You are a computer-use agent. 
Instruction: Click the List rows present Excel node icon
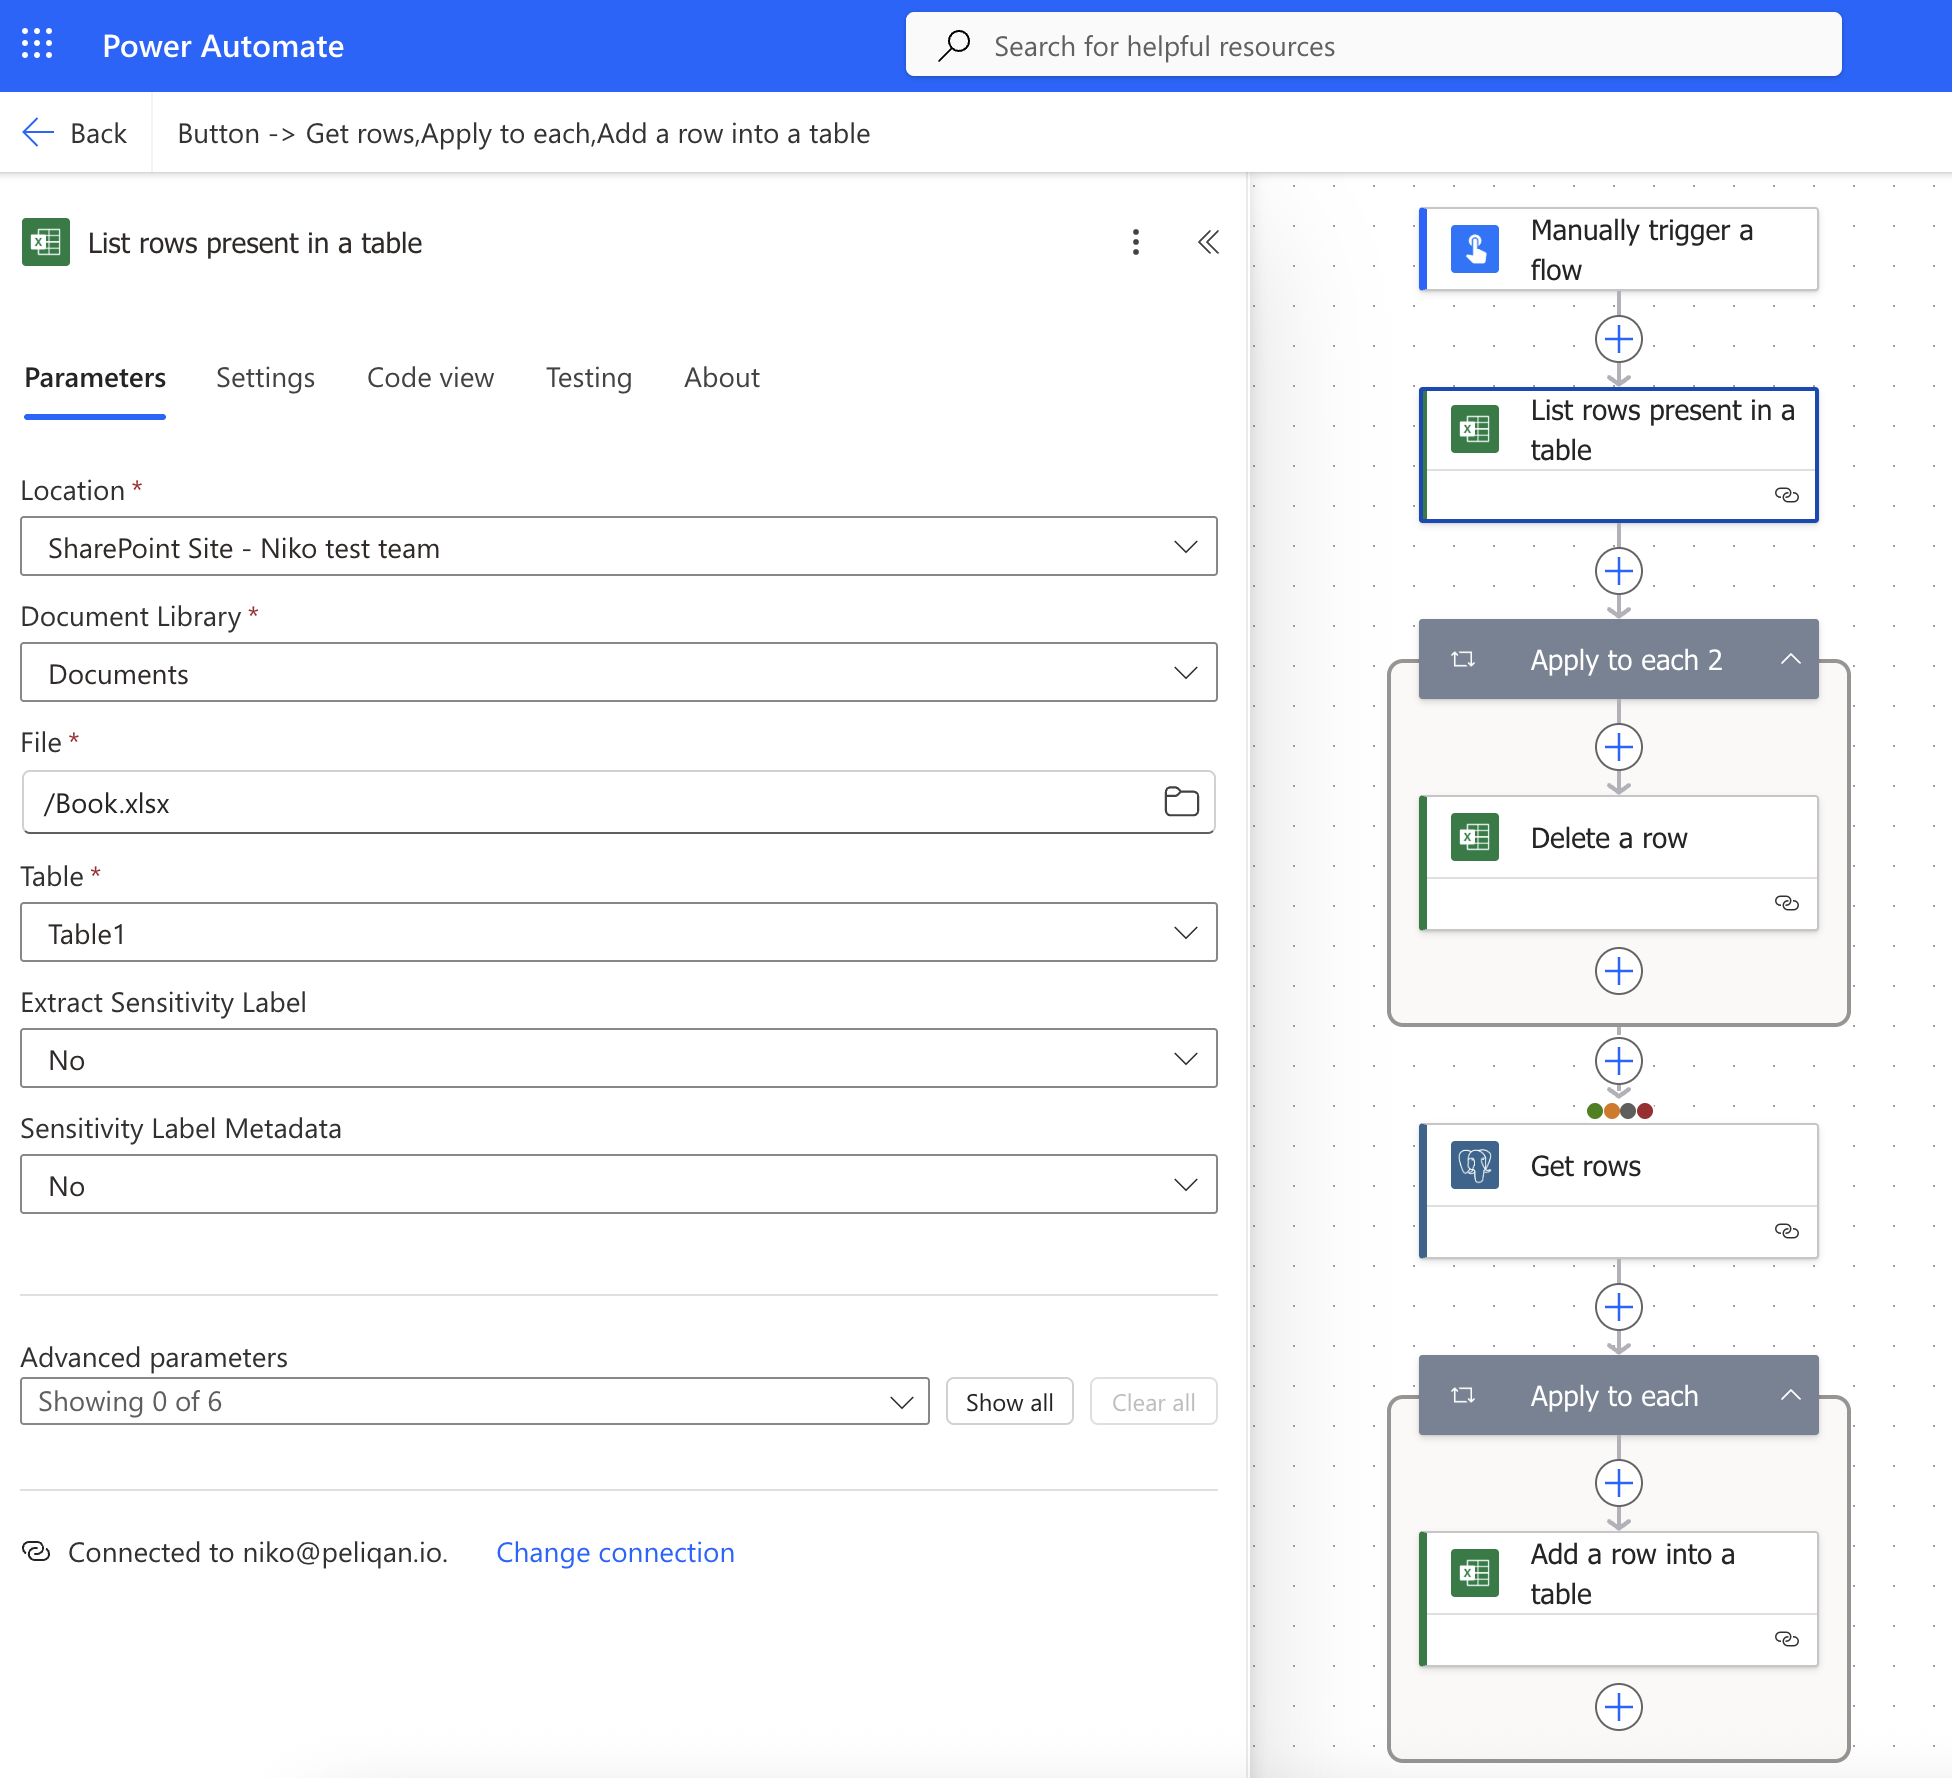coord(1475,430)
